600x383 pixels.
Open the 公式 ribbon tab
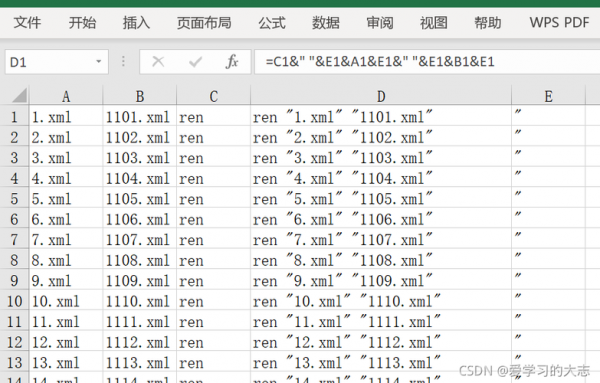[272, 23]
